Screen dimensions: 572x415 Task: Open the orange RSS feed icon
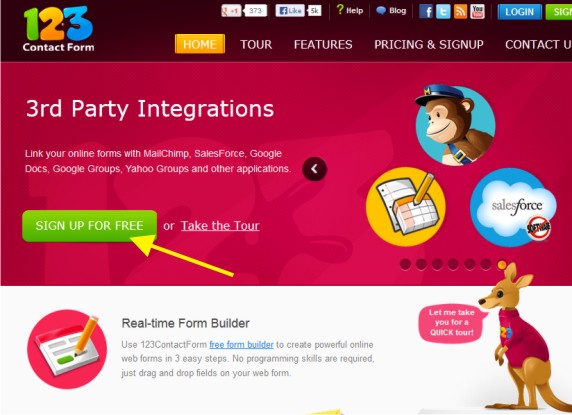[460, 11]
